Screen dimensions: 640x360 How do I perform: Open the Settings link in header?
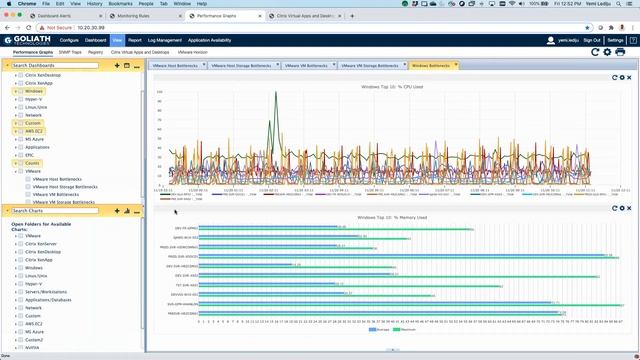point(615,40)
